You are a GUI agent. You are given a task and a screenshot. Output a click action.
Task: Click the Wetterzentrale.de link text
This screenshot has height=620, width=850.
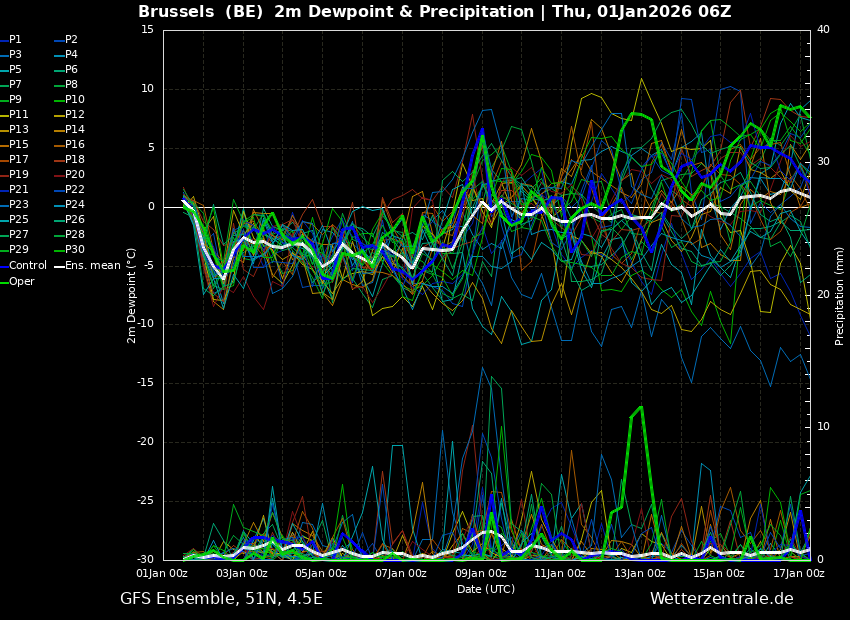click(x=722, y=599)
